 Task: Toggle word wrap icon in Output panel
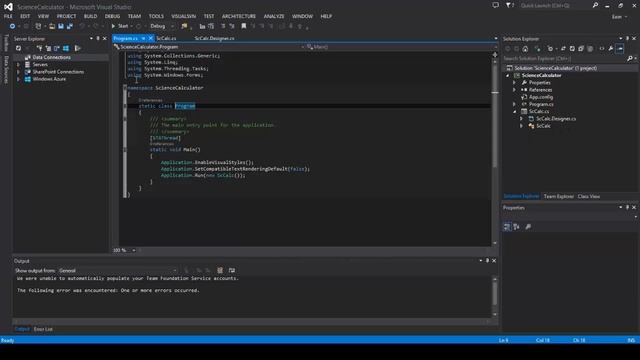click(232, 270)
